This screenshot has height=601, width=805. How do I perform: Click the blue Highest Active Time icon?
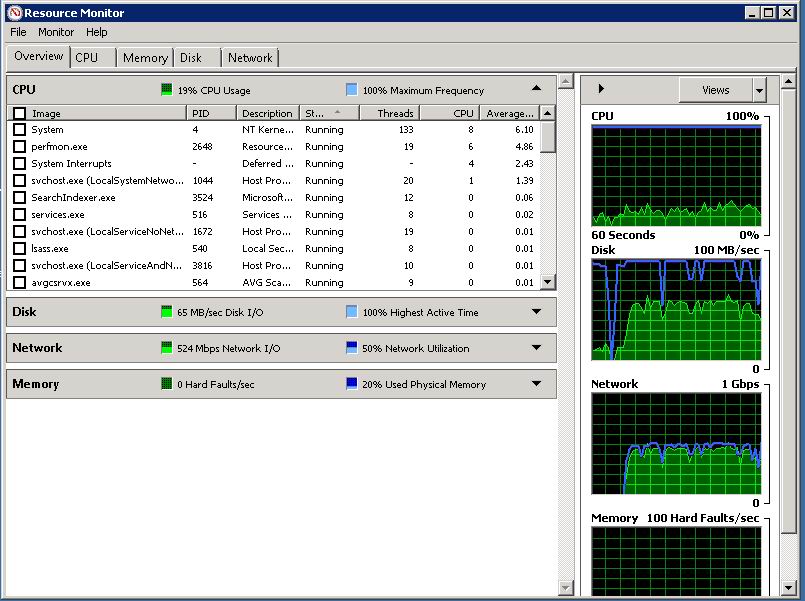tap(351, 312)
